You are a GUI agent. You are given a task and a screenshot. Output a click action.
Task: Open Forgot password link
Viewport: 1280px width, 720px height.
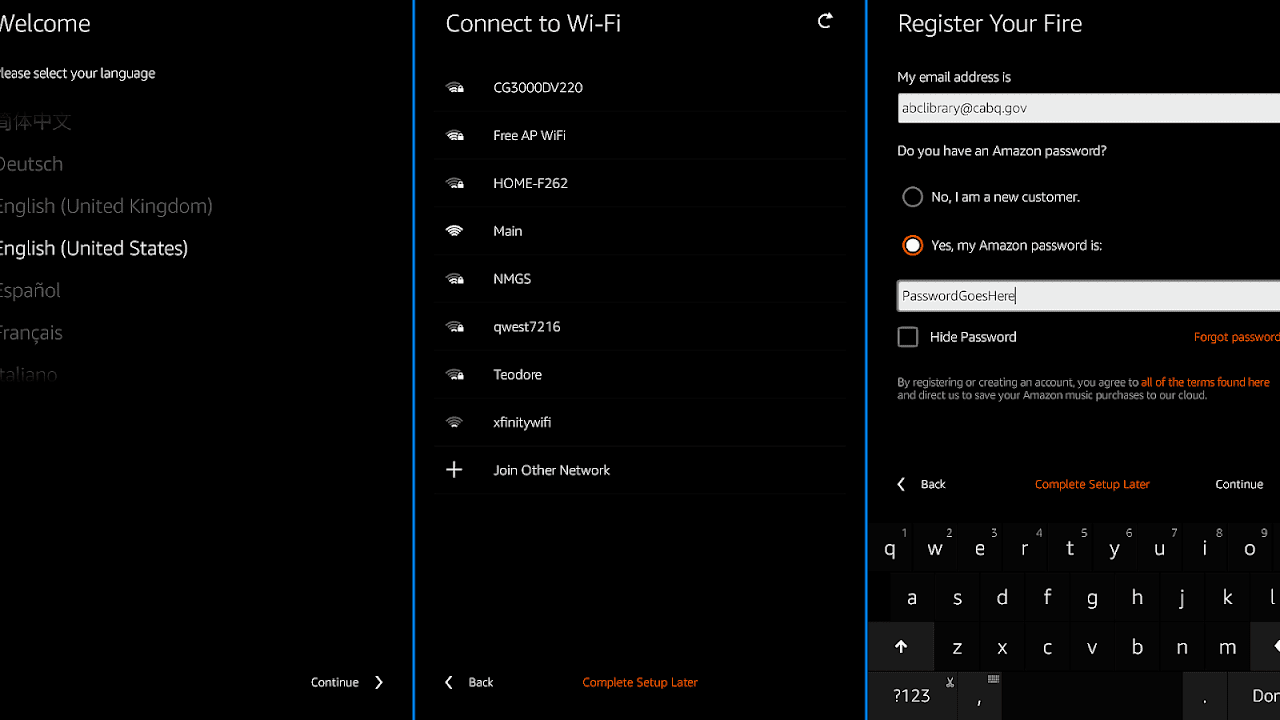pos(1237,337)
